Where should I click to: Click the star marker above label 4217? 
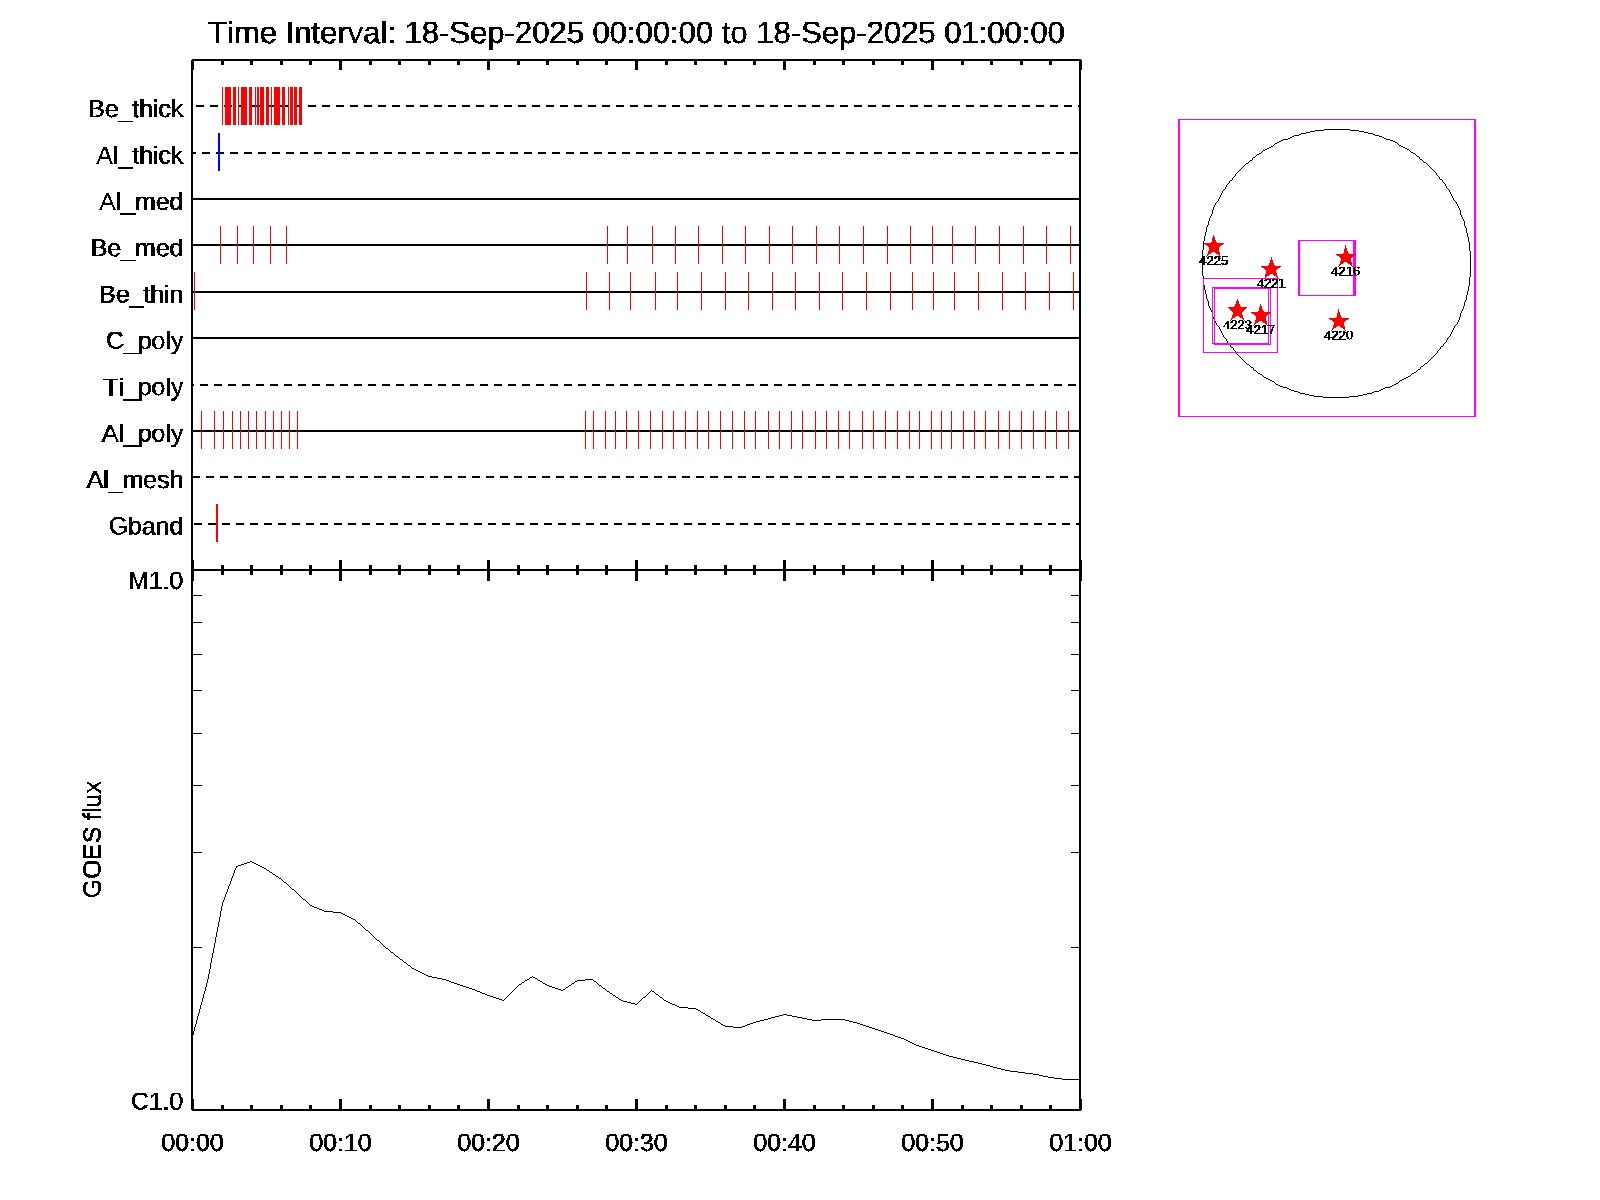click(1261, 316)
